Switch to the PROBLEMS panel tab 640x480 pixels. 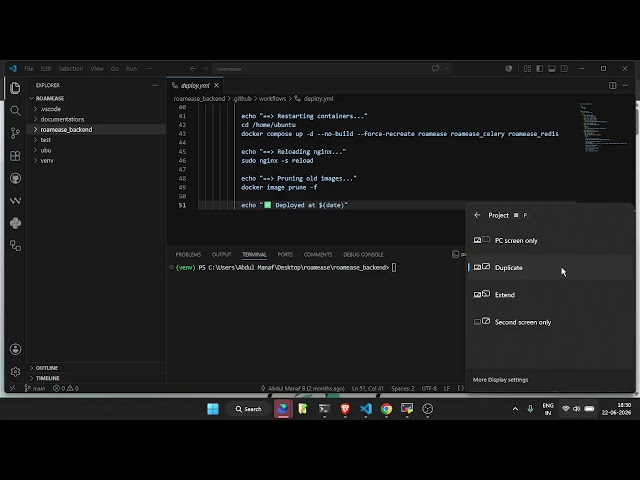pos(188,254)
